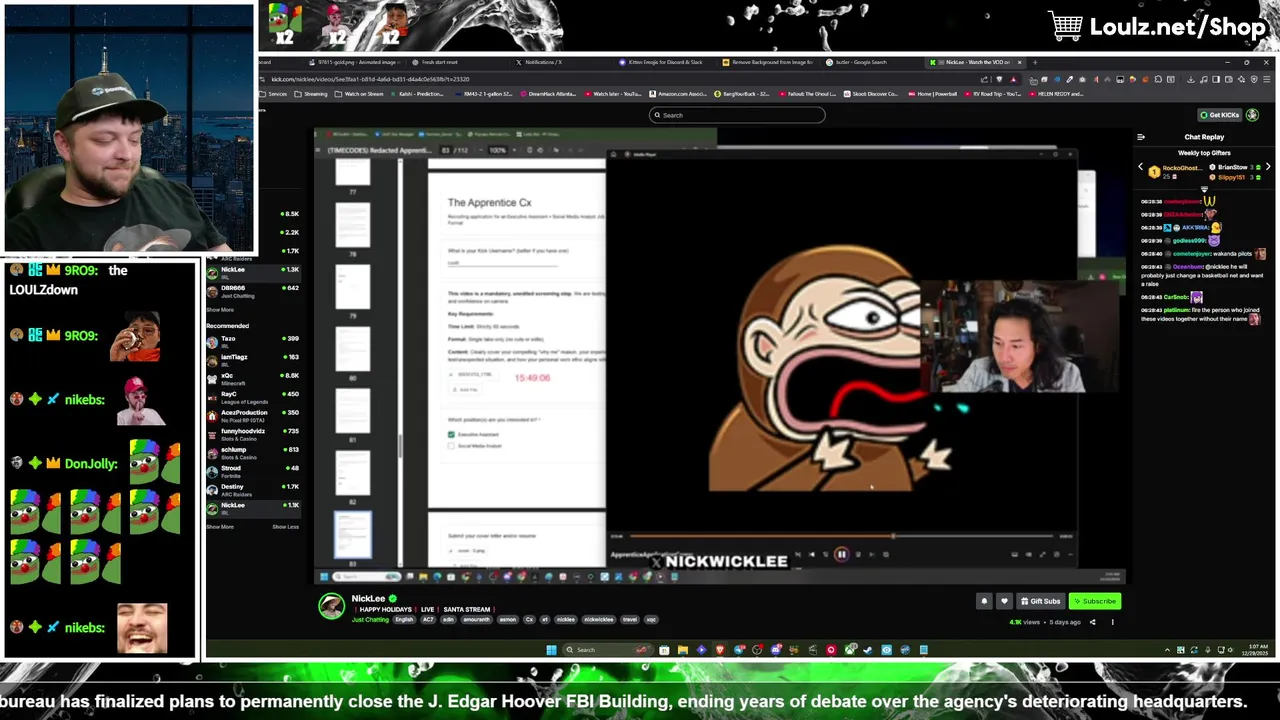Screen dimensions: 1280x720
Task: Pause the embedded media player
Action: (841, 554)
